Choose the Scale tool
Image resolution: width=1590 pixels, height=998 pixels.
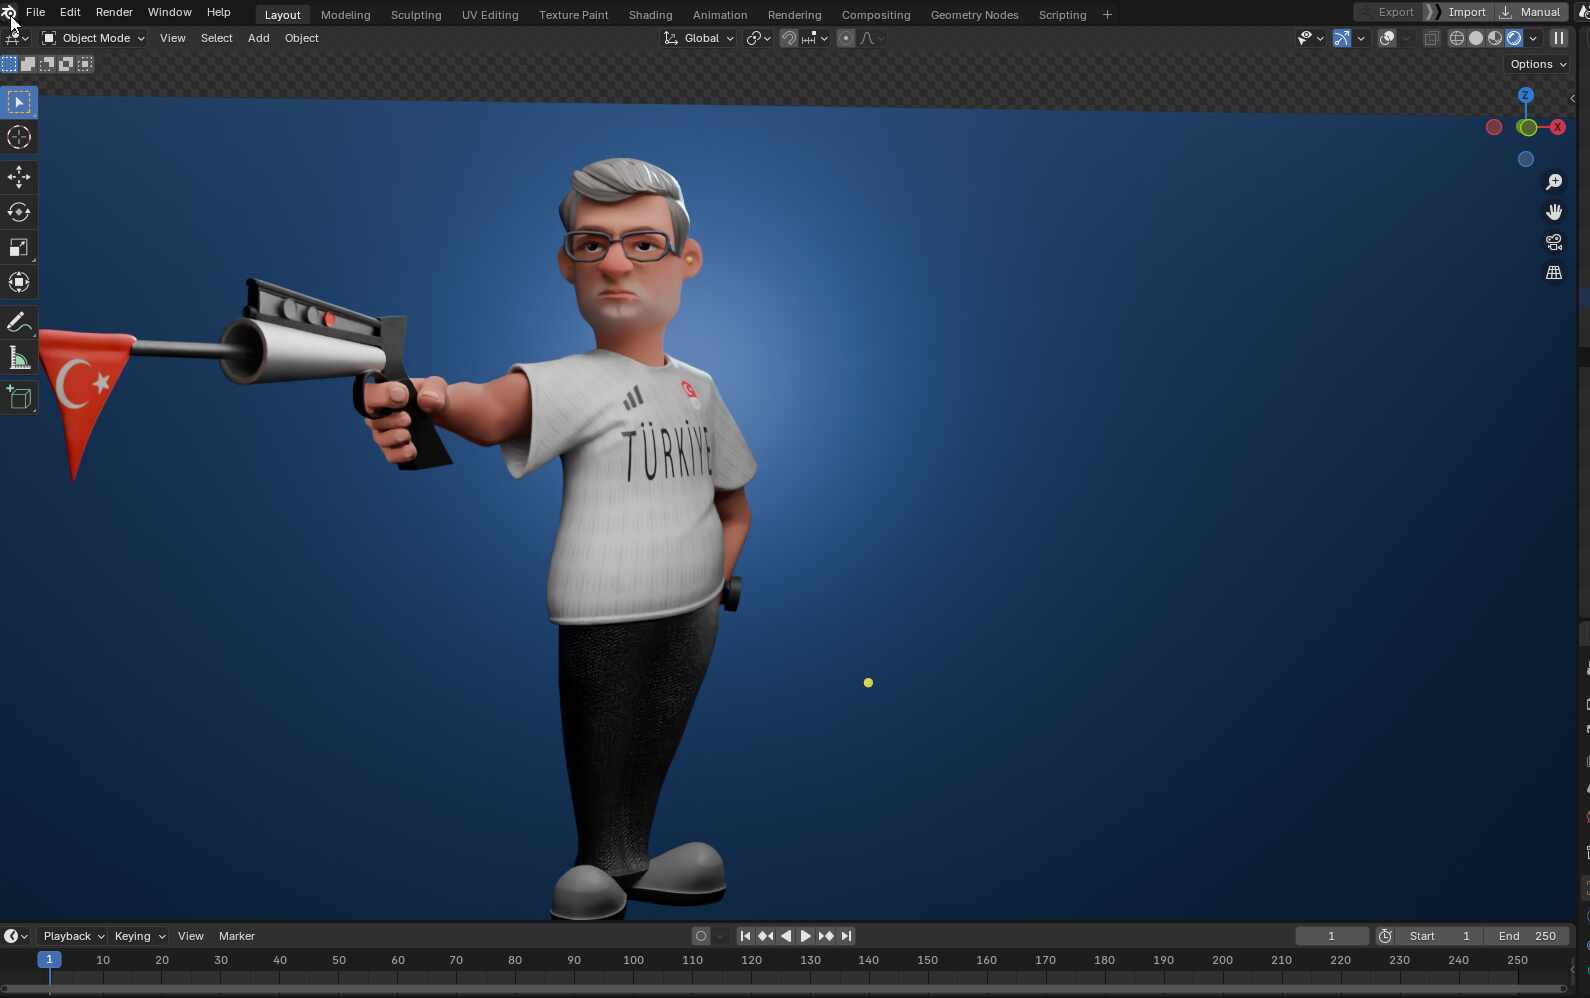[19, 247]
